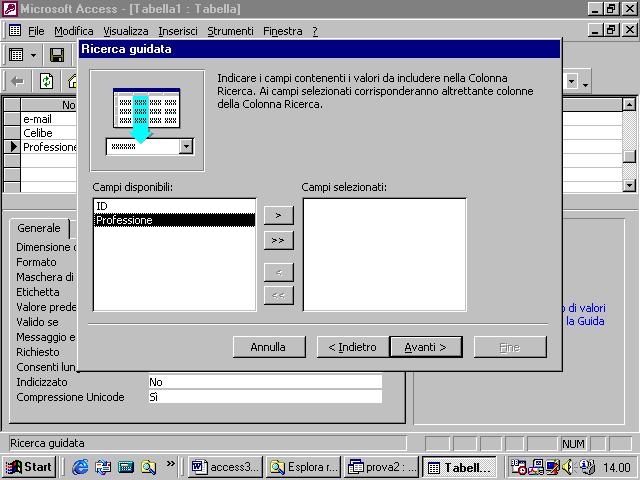This screenshot has width=640, height=480.
Task: Click the tray icon left of clock
Action: click(587, 467)
